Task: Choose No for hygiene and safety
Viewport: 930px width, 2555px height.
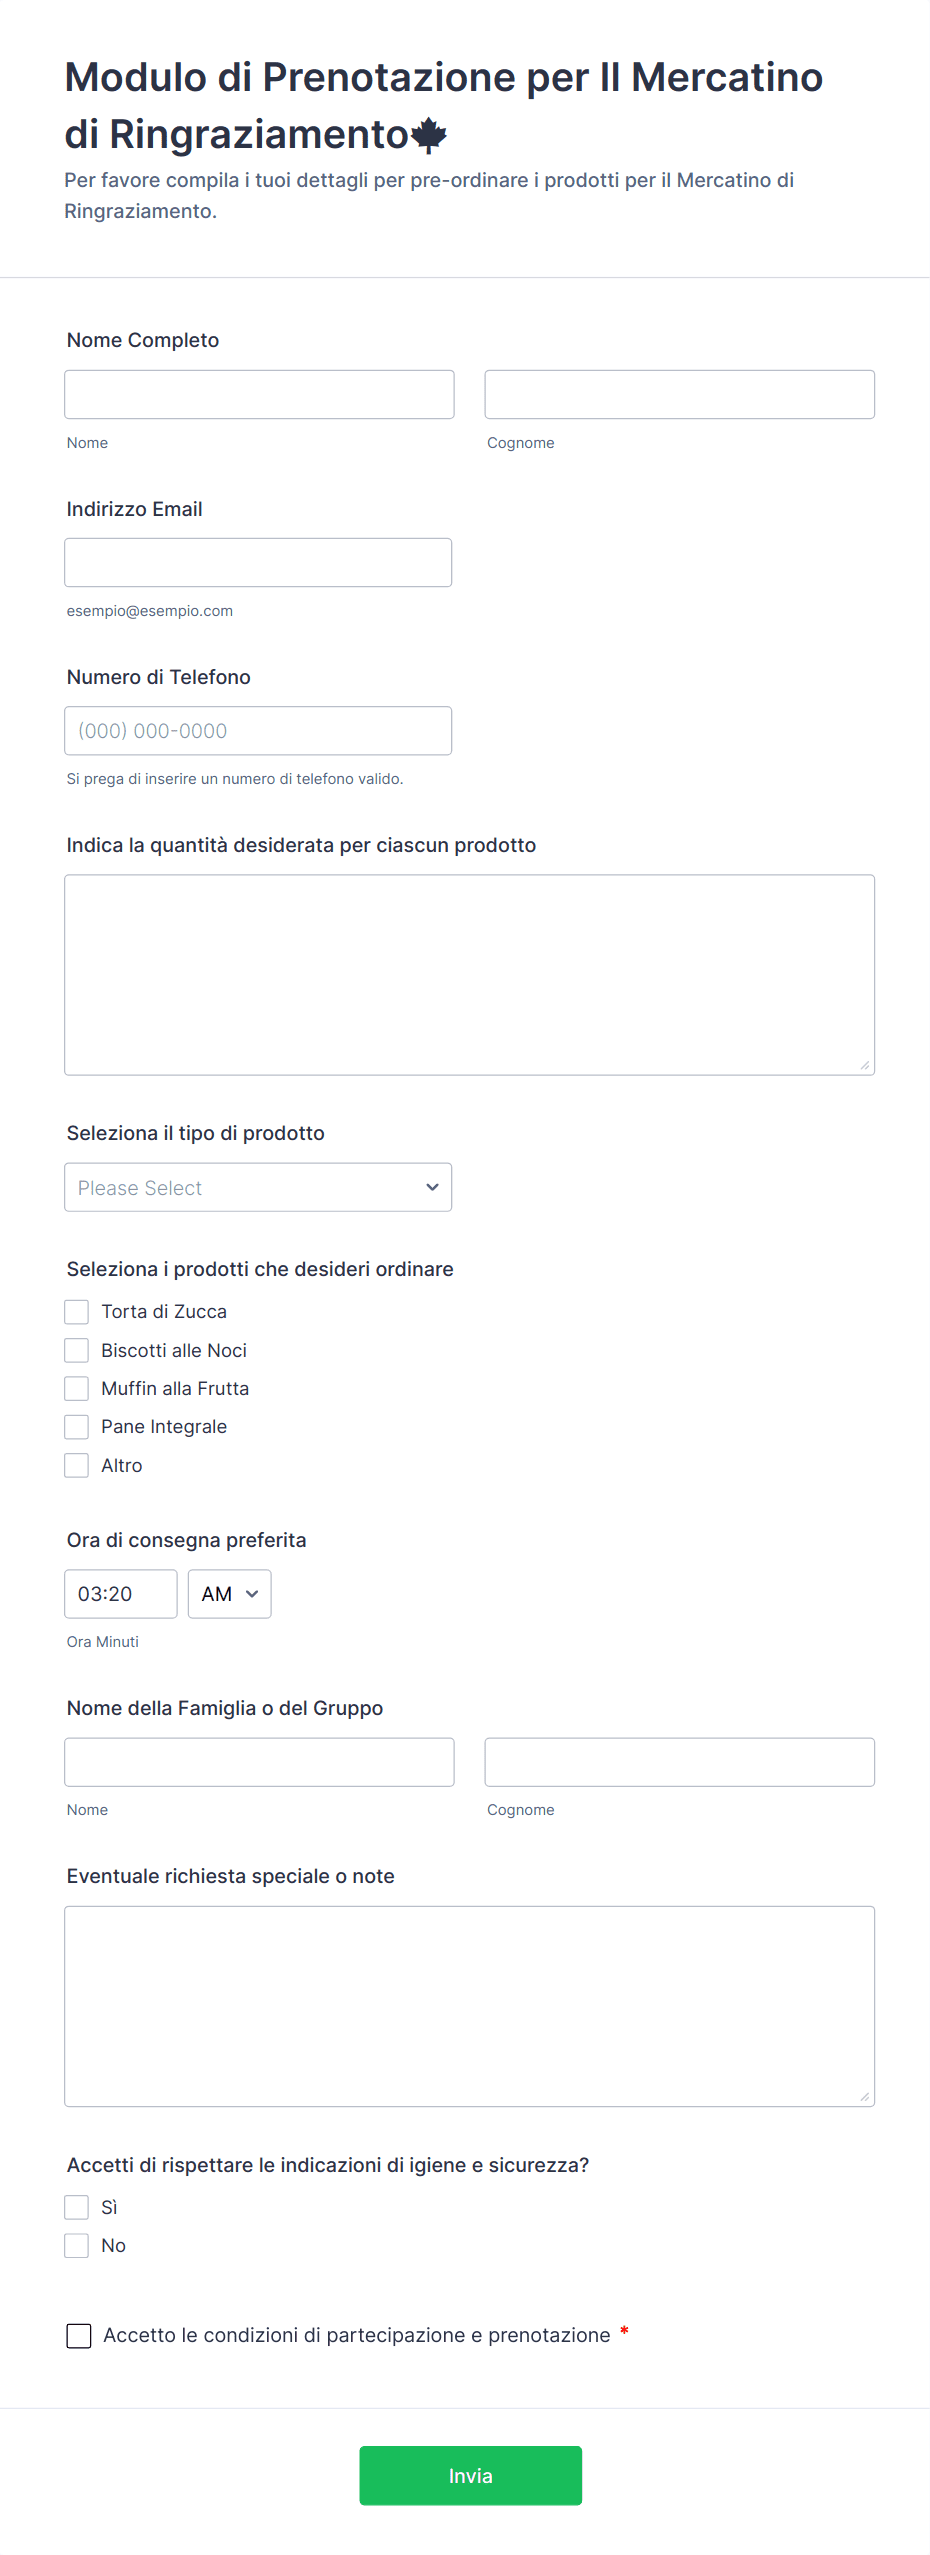Action: click(77, 2245)
